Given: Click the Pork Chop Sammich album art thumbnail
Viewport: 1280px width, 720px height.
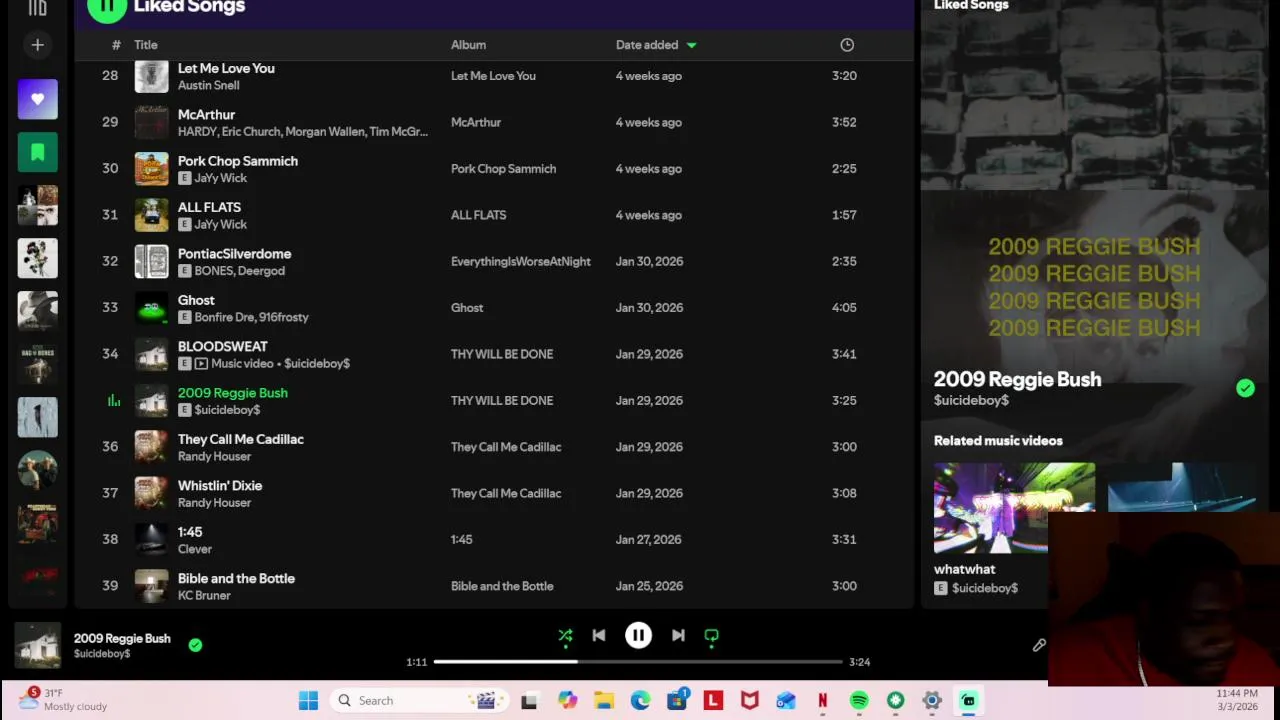Looking at the screenshot, I should tap(152, 169).
